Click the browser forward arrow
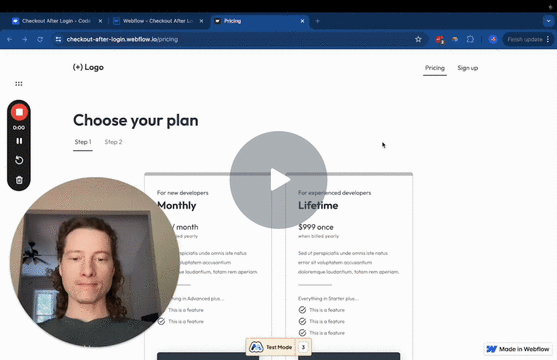The height and width of the screenshot is (360, 557). [25, 39]
